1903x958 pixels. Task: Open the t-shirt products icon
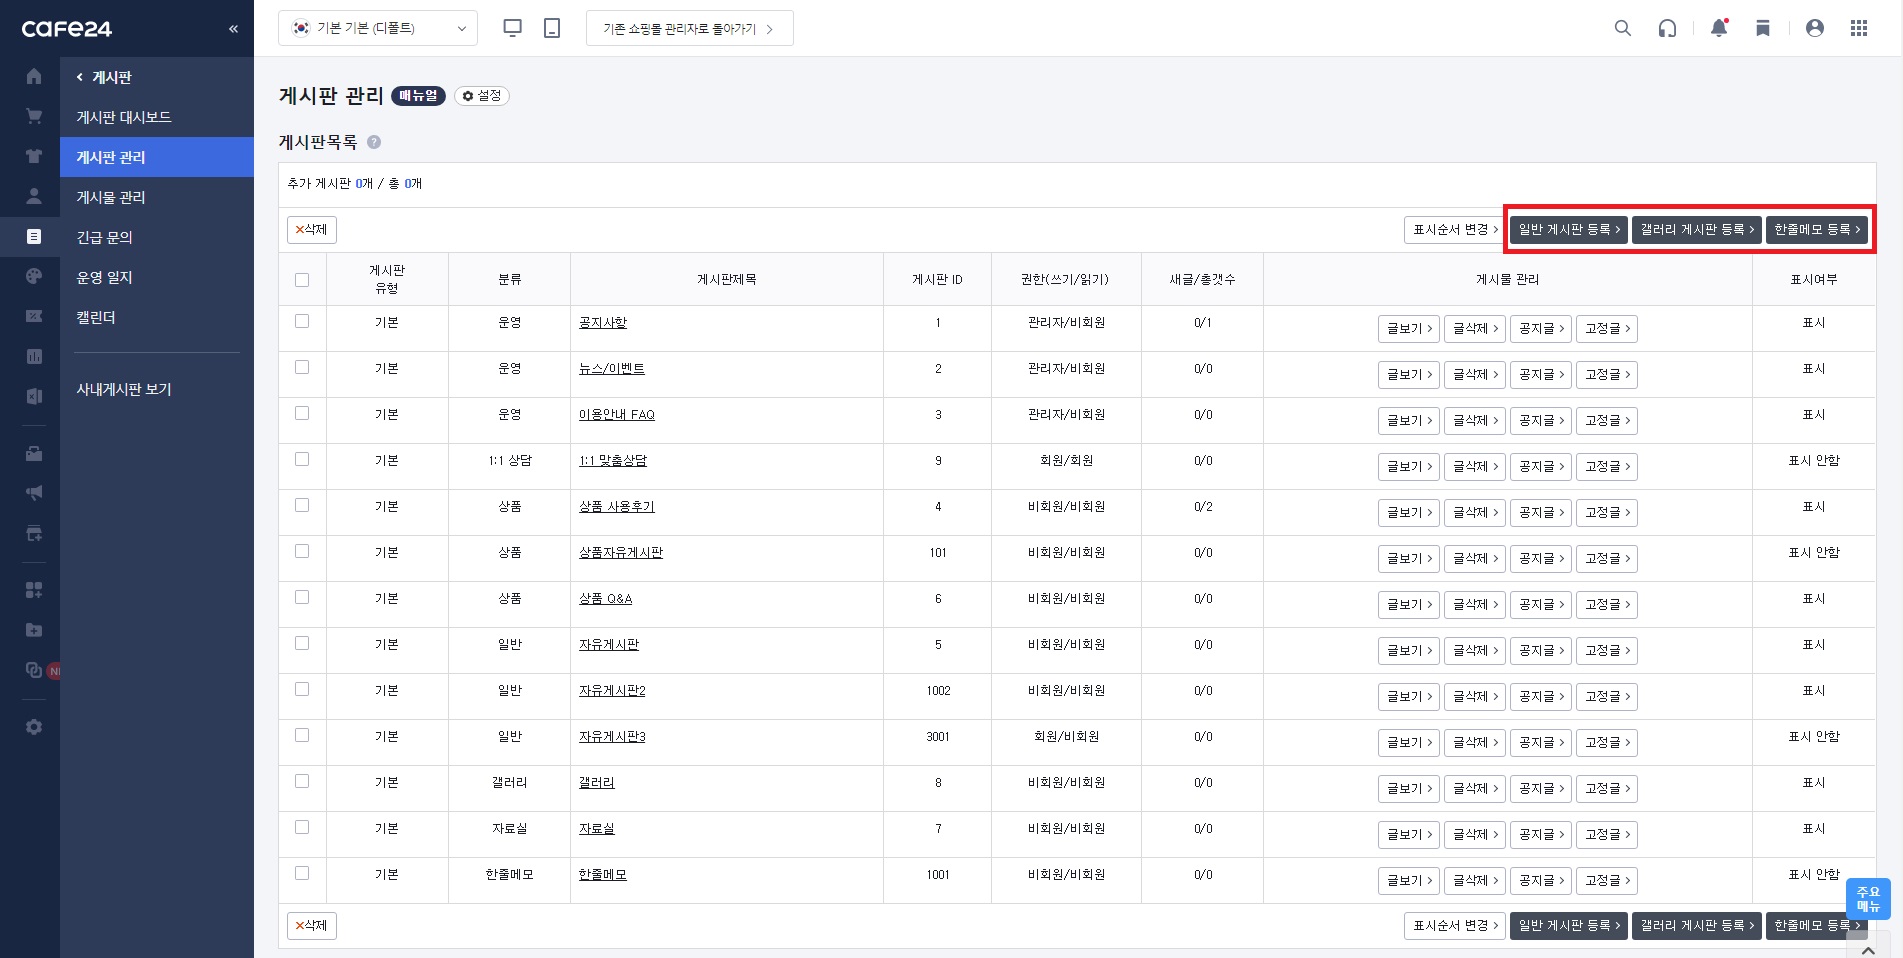point(34,156)
